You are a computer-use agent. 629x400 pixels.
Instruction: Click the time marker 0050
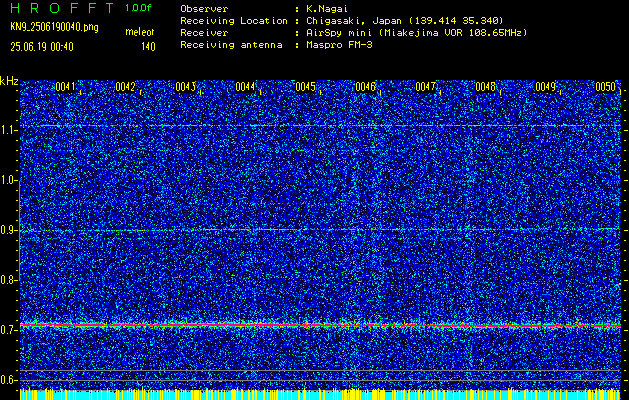[x=605, y=87]
